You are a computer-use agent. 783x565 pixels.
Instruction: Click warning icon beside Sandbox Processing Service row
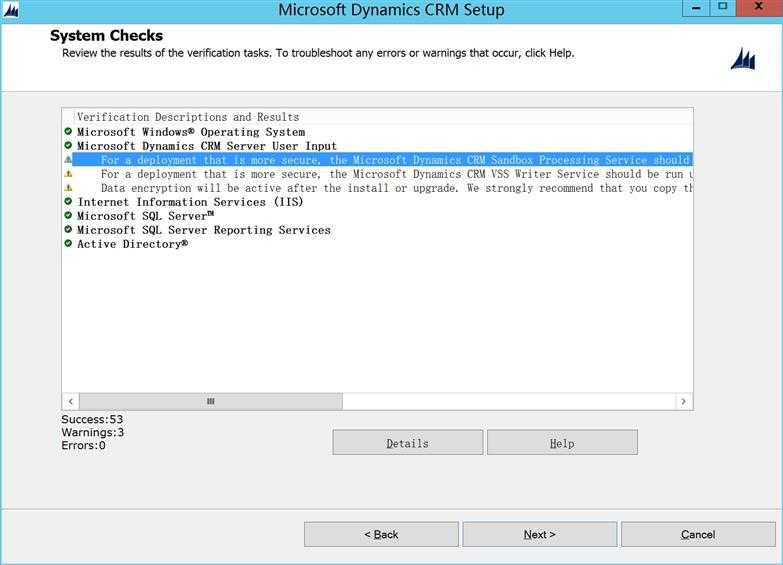68,159
